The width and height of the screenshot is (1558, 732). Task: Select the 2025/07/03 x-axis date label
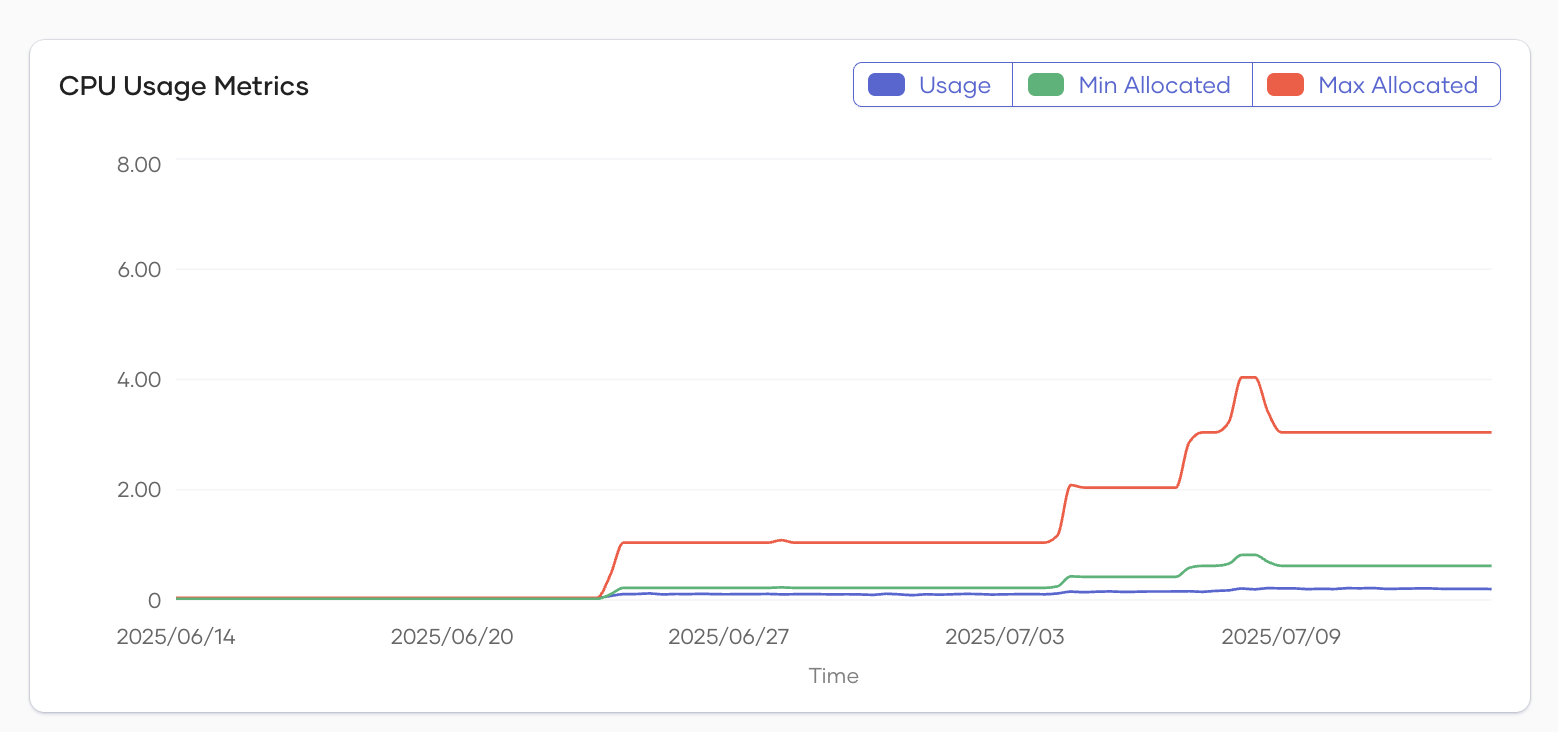[1006, 637]
